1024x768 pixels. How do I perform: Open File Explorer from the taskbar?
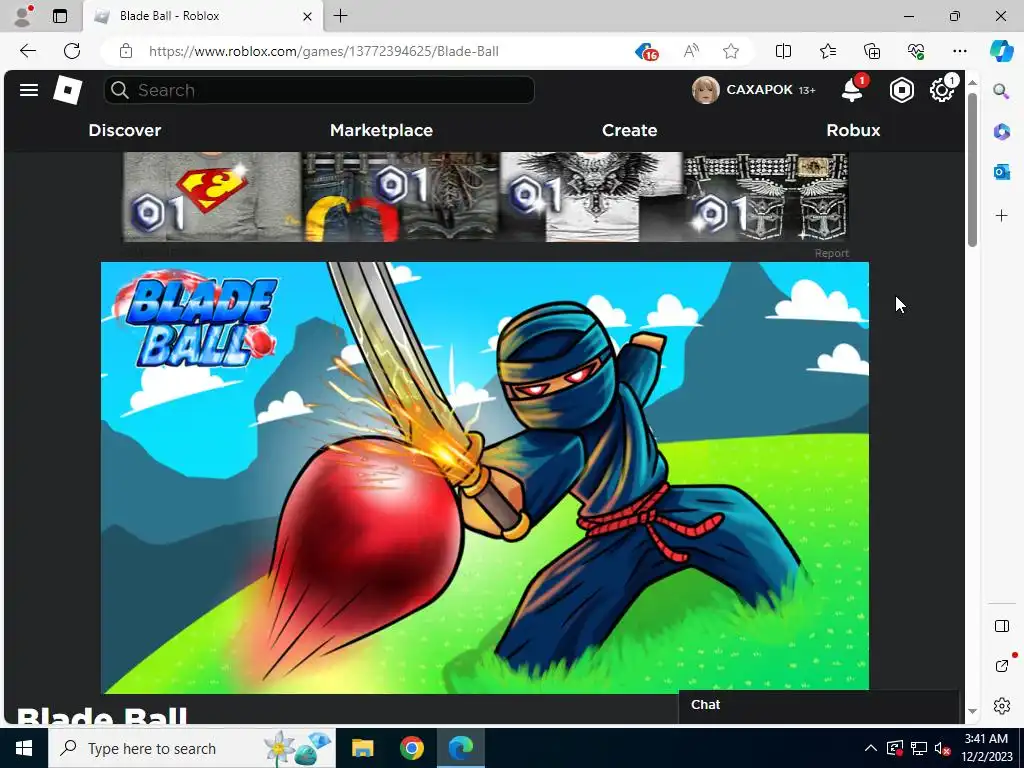point(362,748)
